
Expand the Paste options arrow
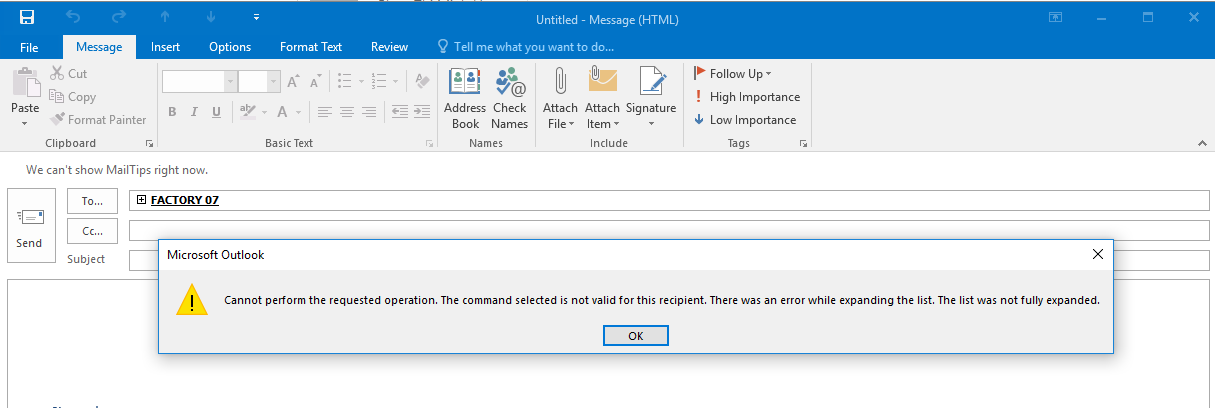point(25,123)
